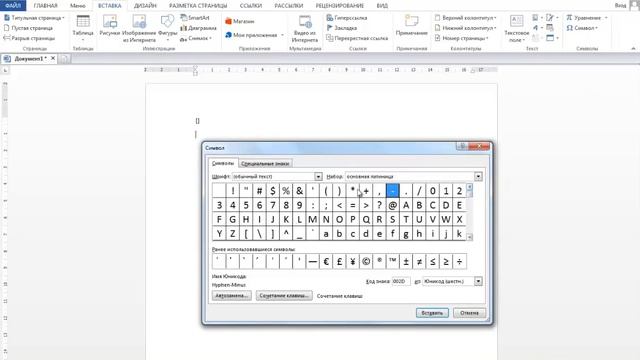The image size is (640, 360).
Task: Click the Код знака input field
Action: point(400,281)
